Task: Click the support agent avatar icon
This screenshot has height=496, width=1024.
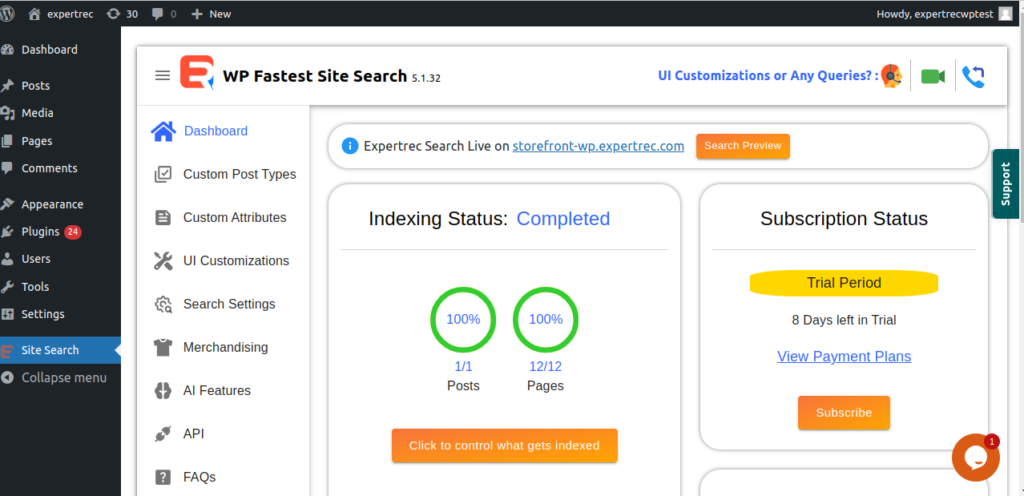Action: coord(891,76)
